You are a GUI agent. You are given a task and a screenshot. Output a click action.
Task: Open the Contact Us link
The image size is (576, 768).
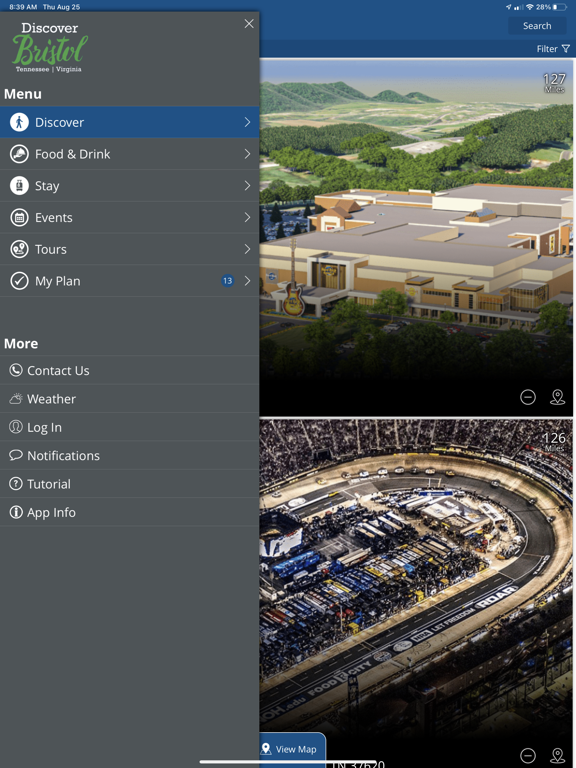click(x=129, y=370)
